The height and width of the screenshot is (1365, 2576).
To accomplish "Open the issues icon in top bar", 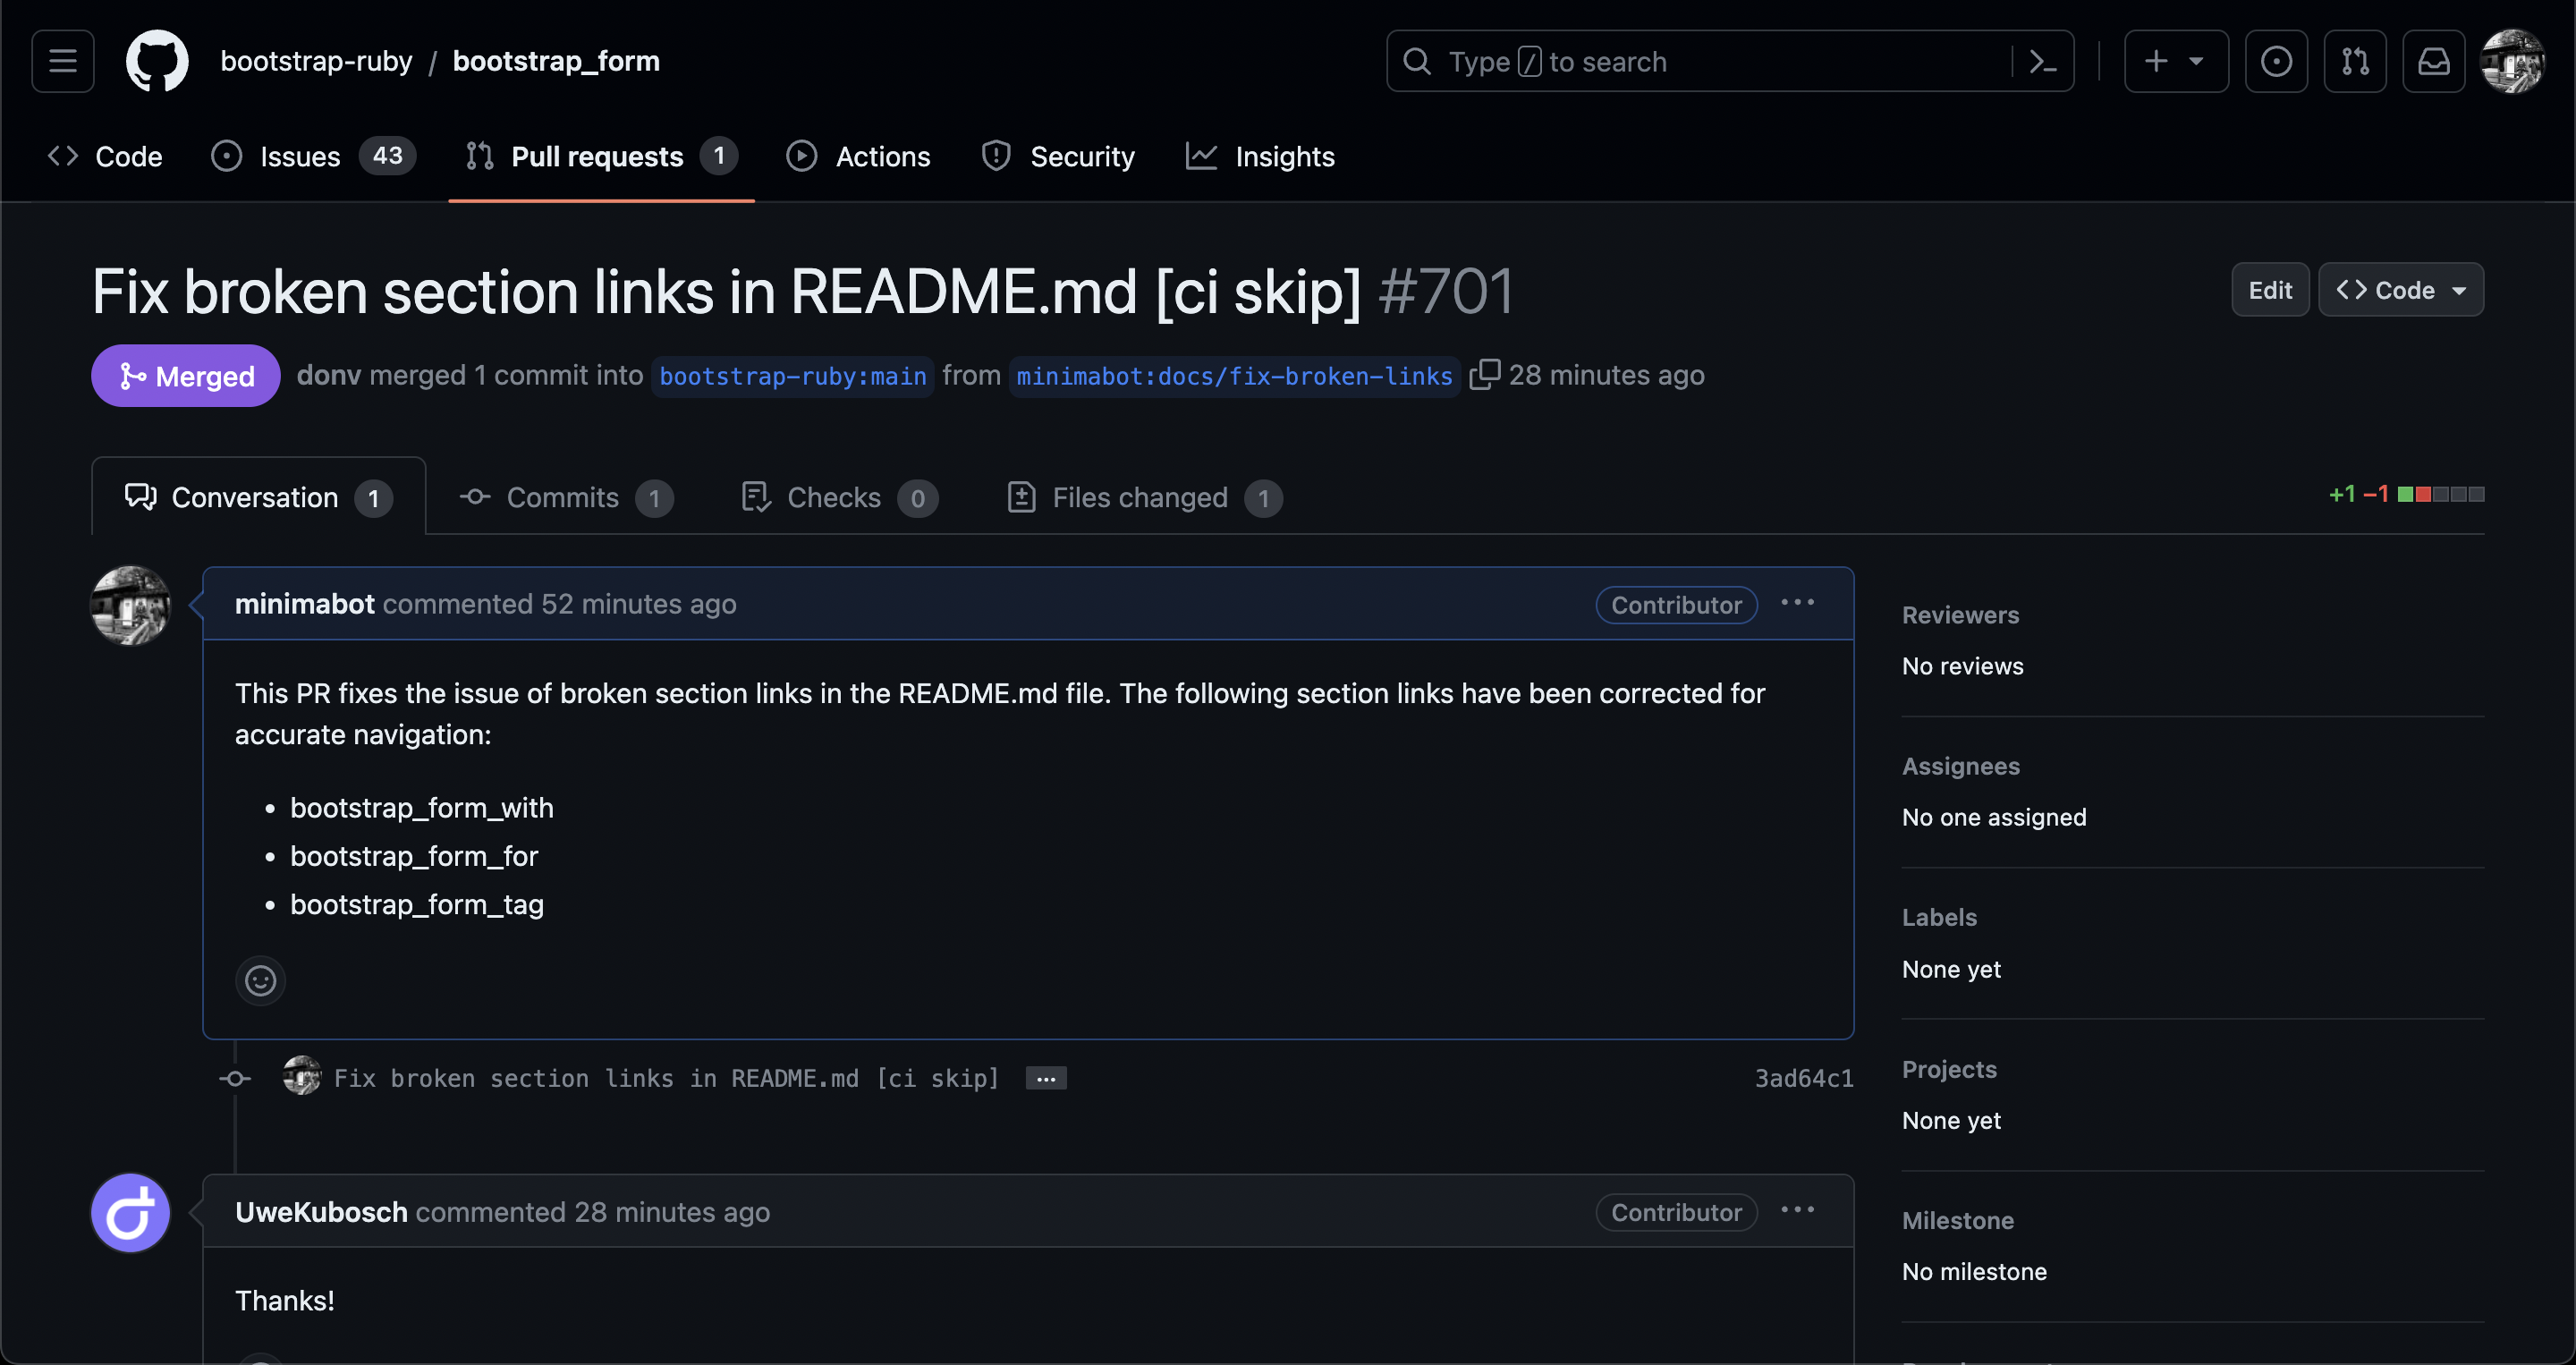I will click(x=2275, y=61).
